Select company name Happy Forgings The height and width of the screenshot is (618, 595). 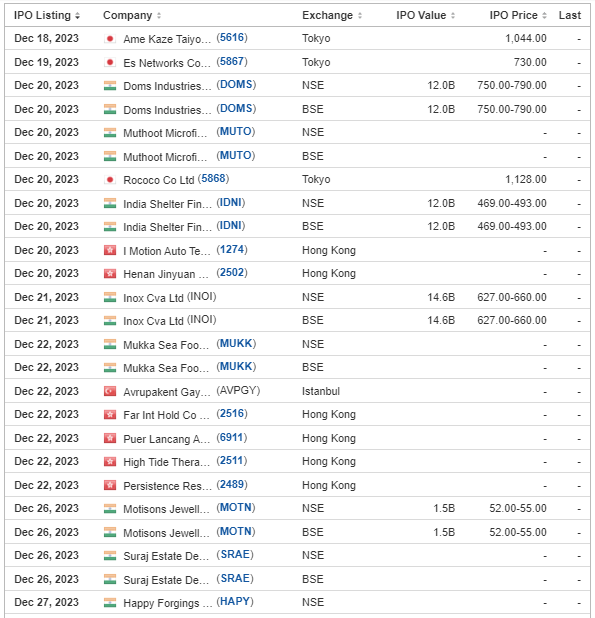pos(168,603)
